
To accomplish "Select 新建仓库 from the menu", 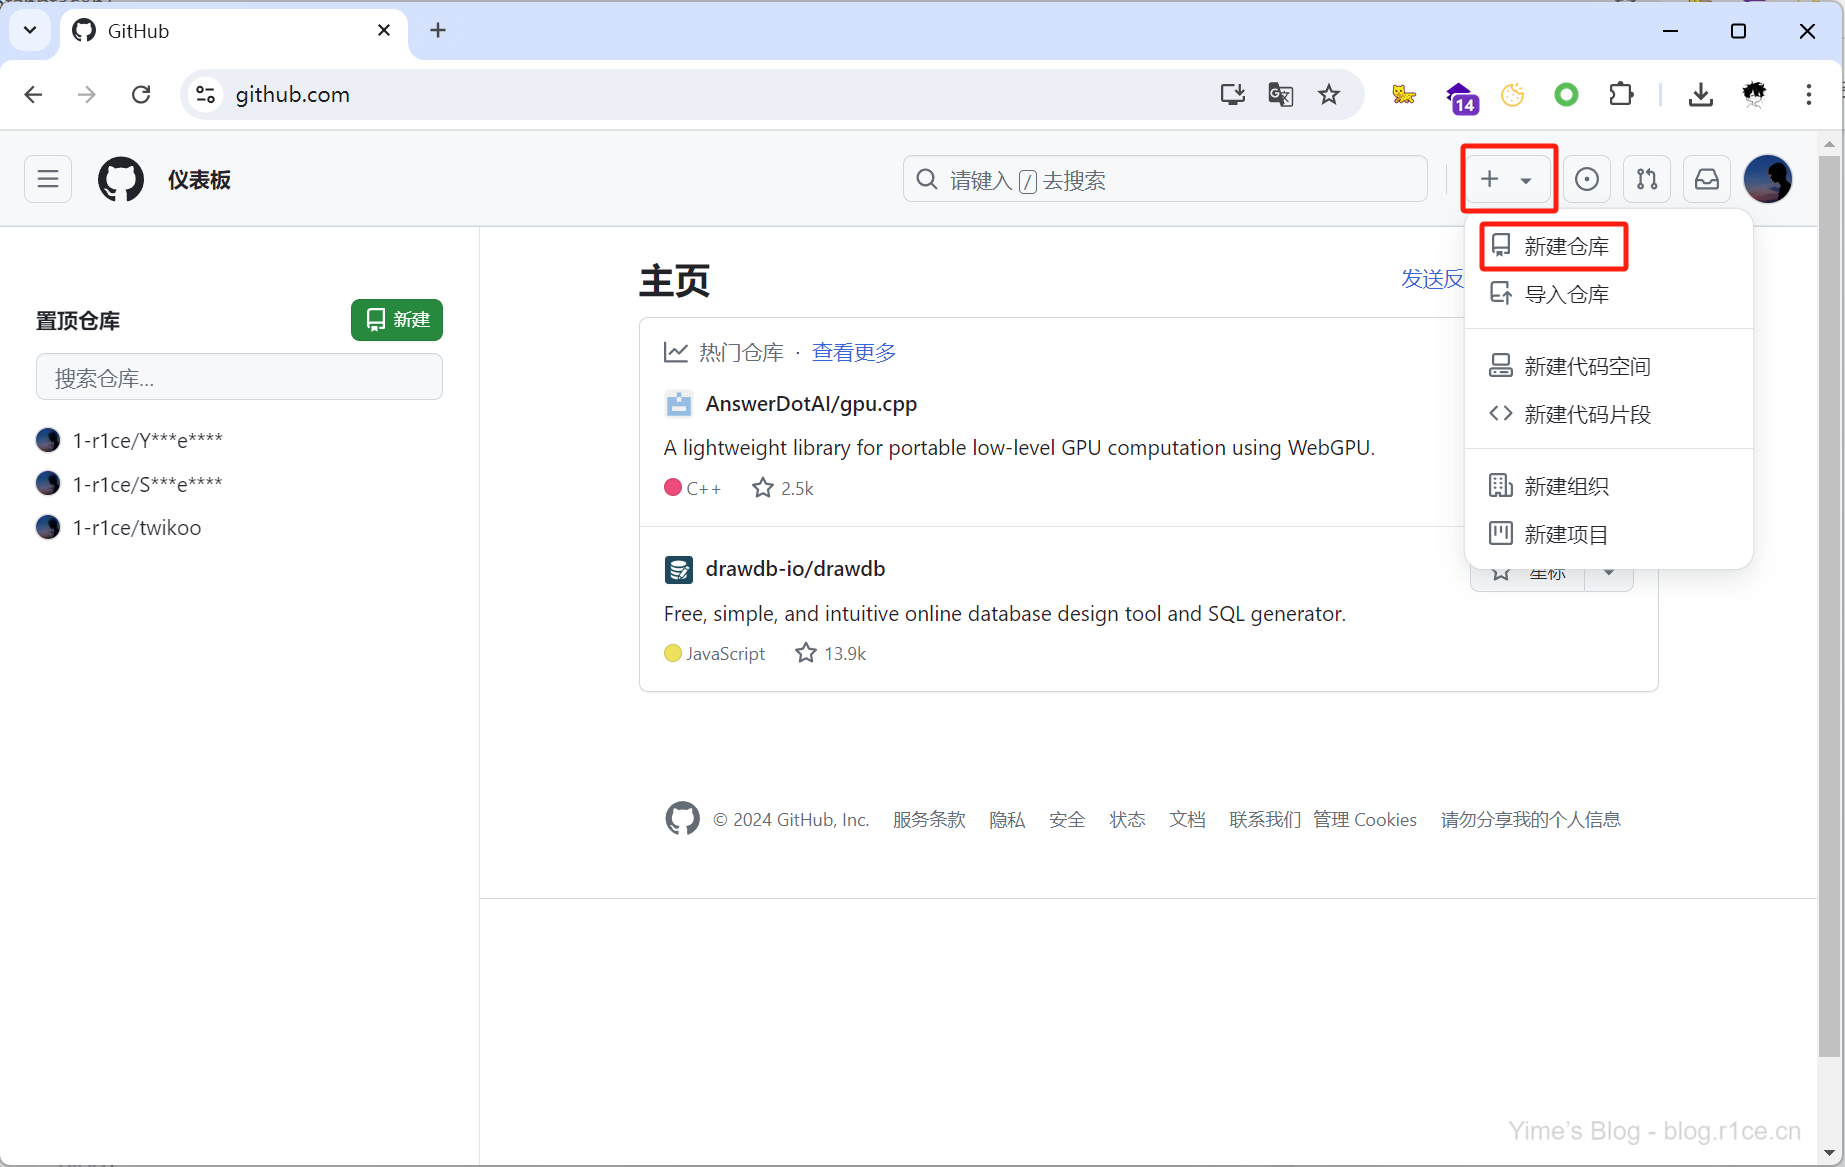I will click(x=1565, y=247).
